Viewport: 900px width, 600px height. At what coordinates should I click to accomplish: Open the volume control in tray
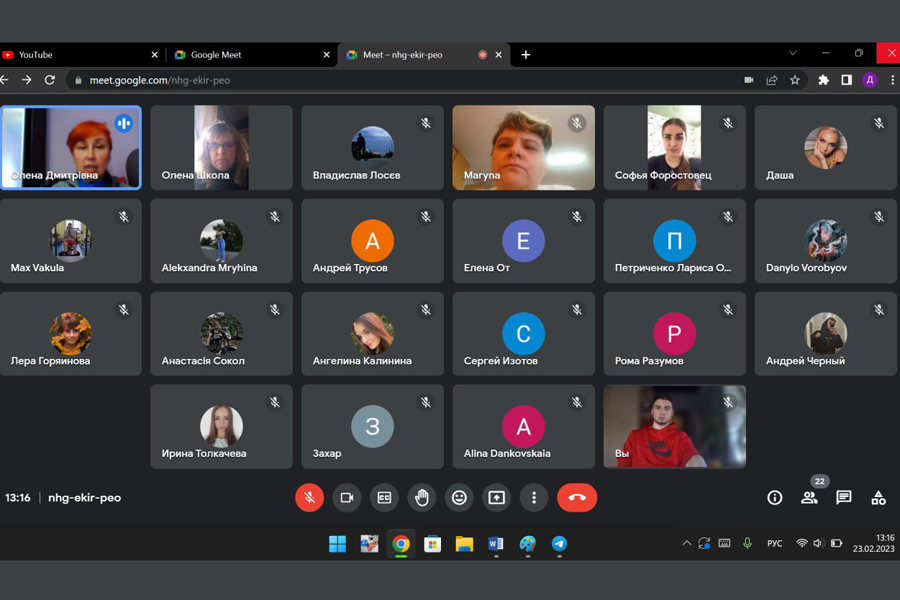pyautogui.click(x=818, y=543)
